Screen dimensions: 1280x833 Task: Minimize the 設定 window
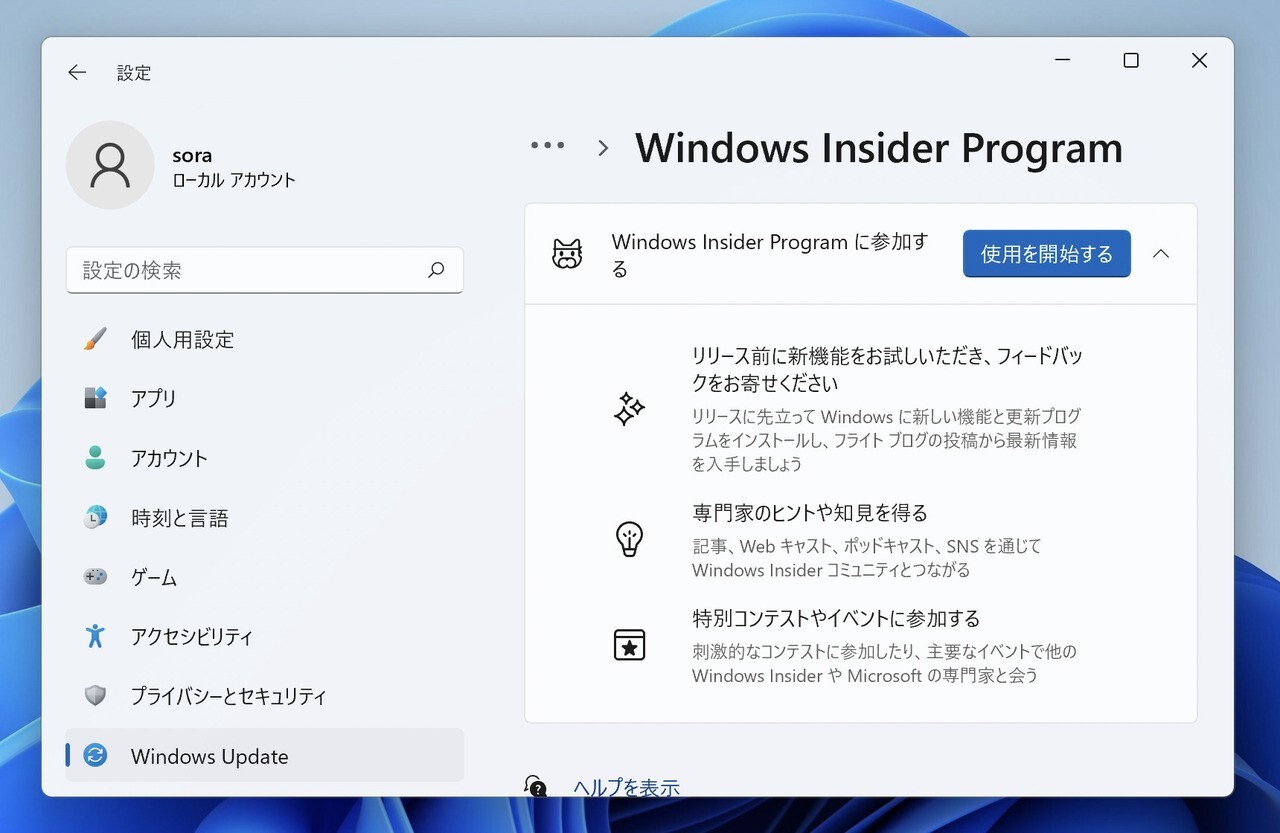coord(1062,61)
